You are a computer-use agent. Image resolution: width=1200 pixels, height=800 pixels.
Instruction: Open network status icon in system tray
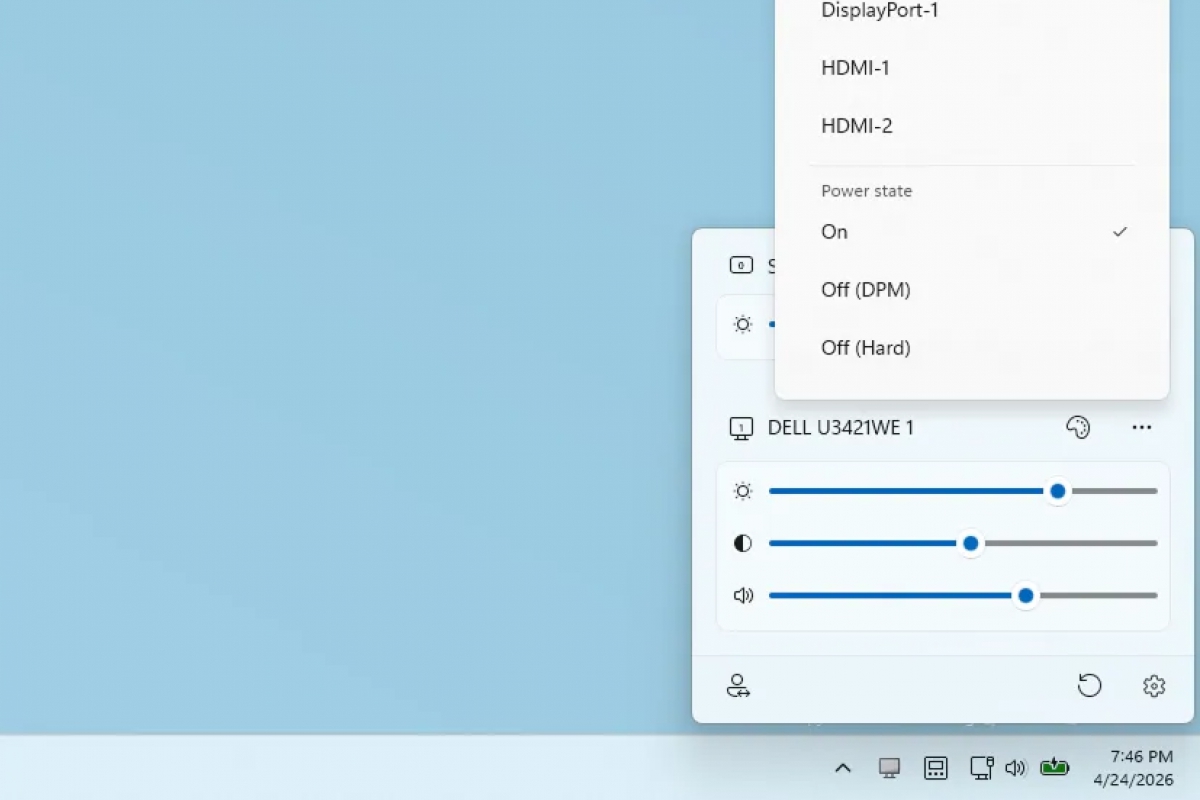[x=981, y=768]
